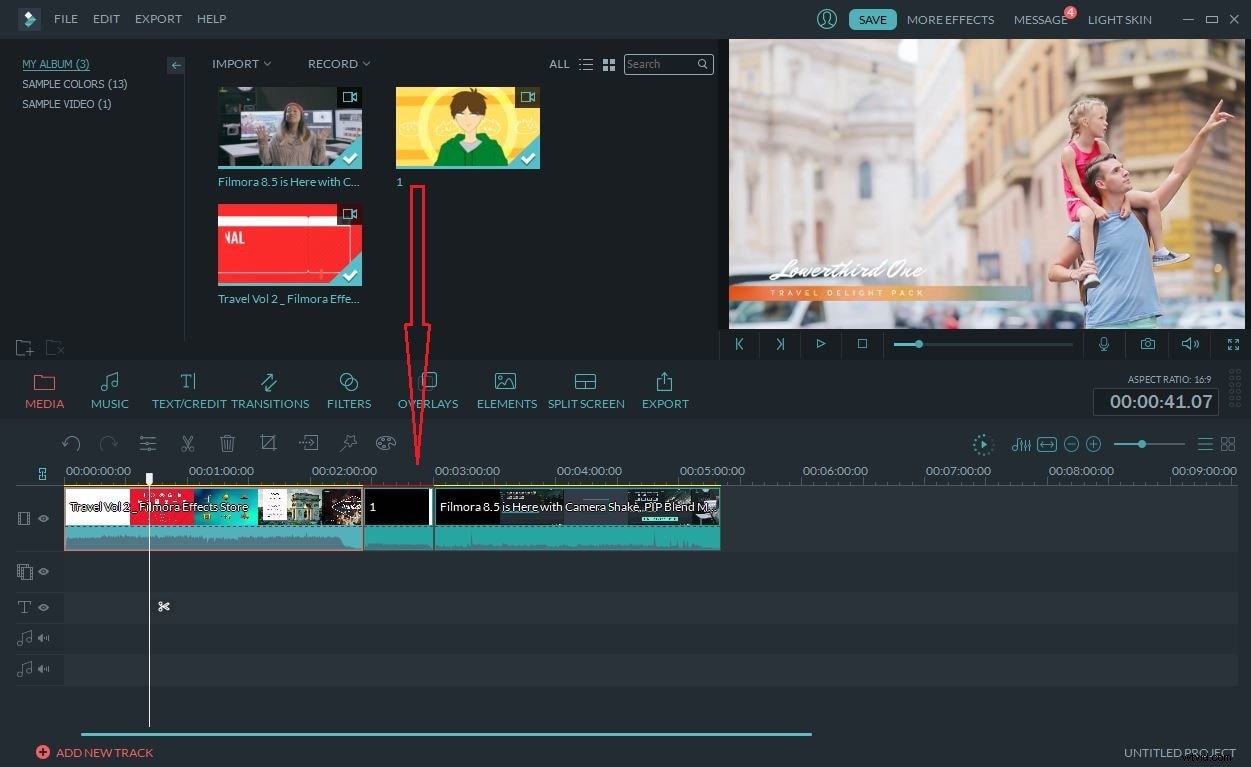Screen dimensions: 1251x767
Task: Click the SAVE button
Action: 872,19
